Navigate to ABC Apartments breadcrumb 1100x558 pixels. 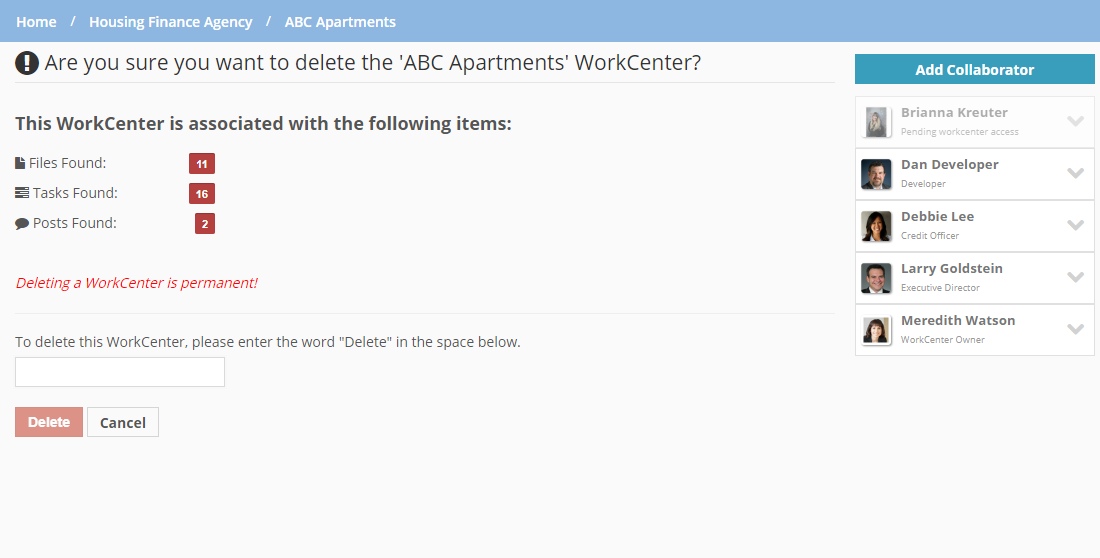click(340, 21)
